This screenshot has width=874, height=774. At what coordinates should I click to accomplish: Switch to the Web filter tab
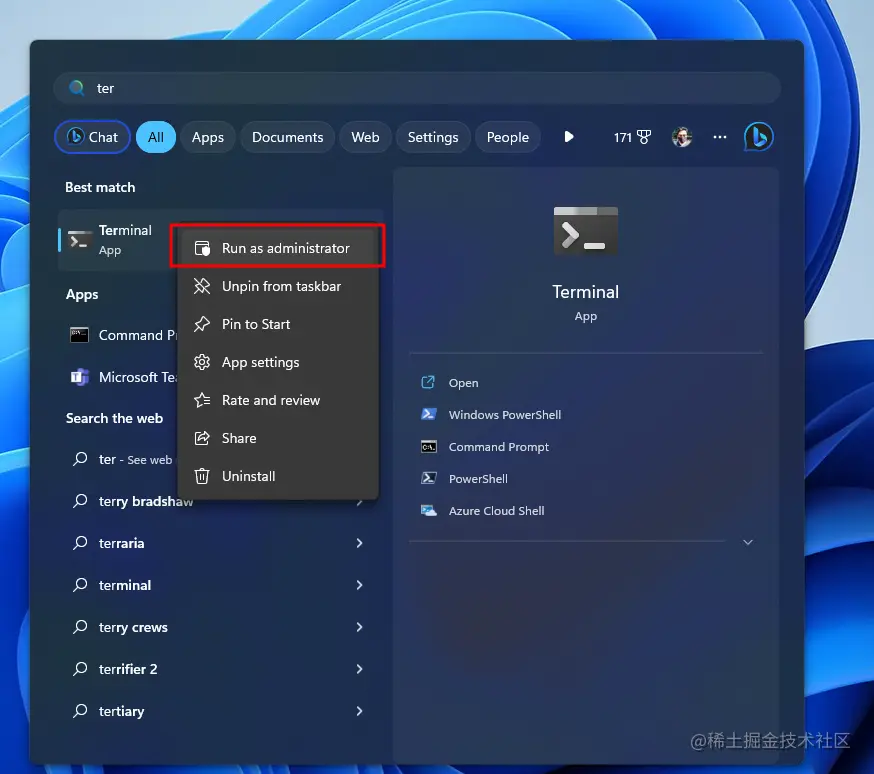[365, 137]
